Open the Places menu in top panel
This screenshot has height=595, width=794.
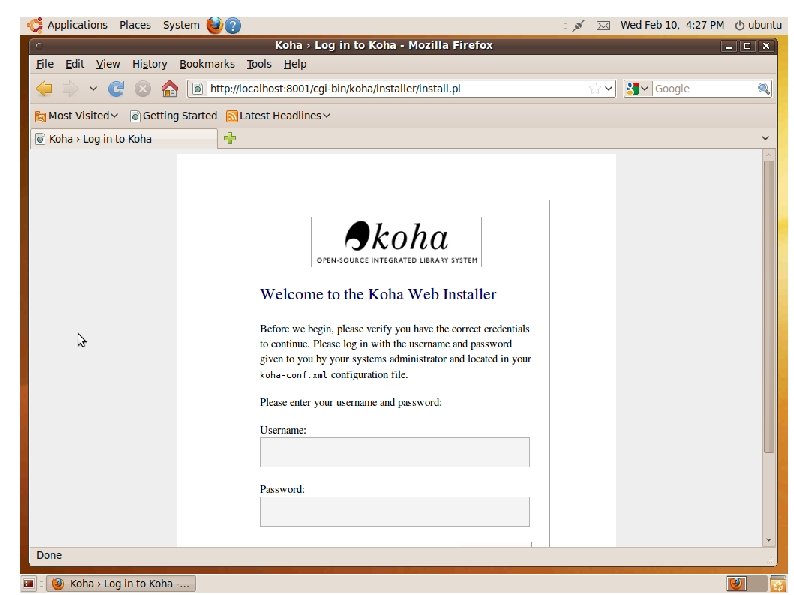click(x=135, y=25)
